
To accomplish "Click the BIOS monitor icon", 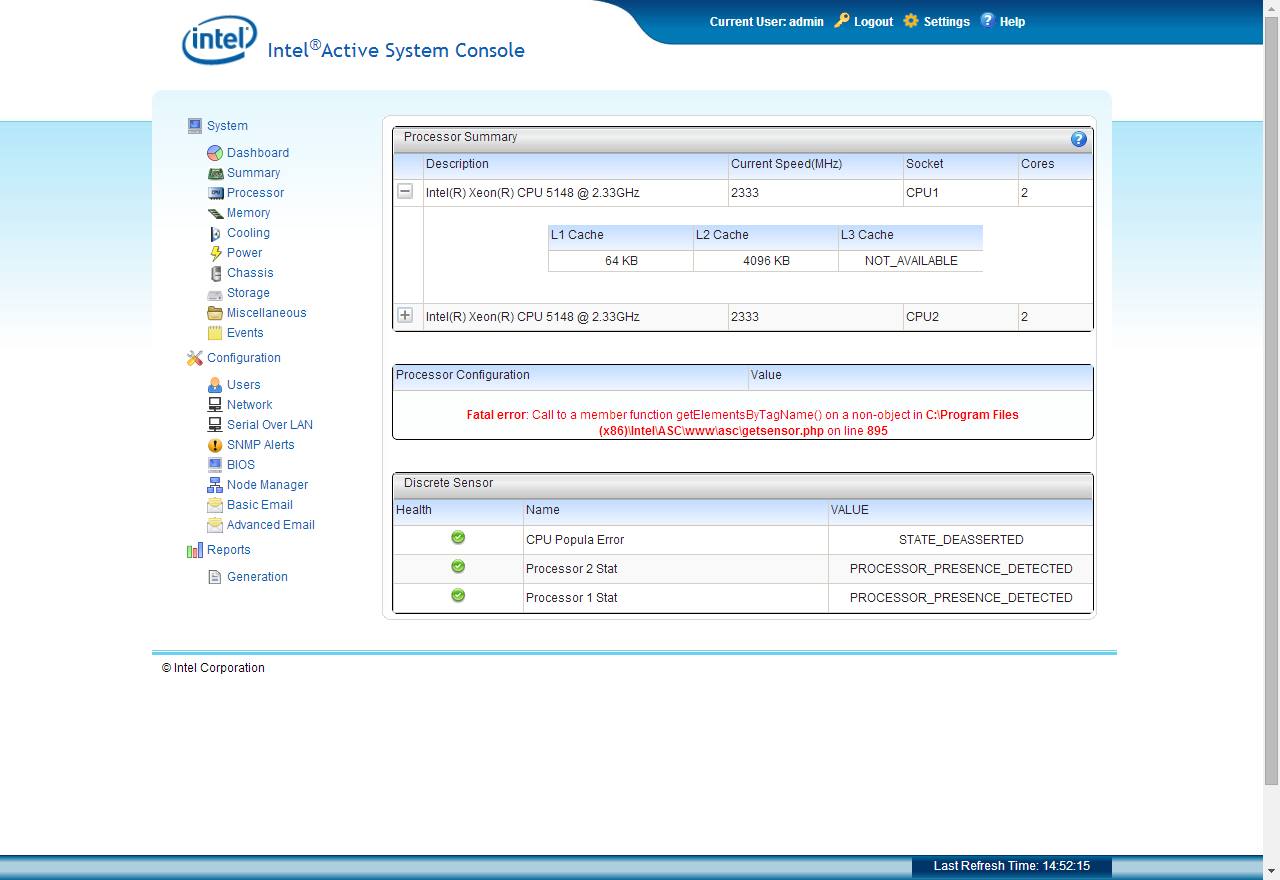I will tap(215, 465).
